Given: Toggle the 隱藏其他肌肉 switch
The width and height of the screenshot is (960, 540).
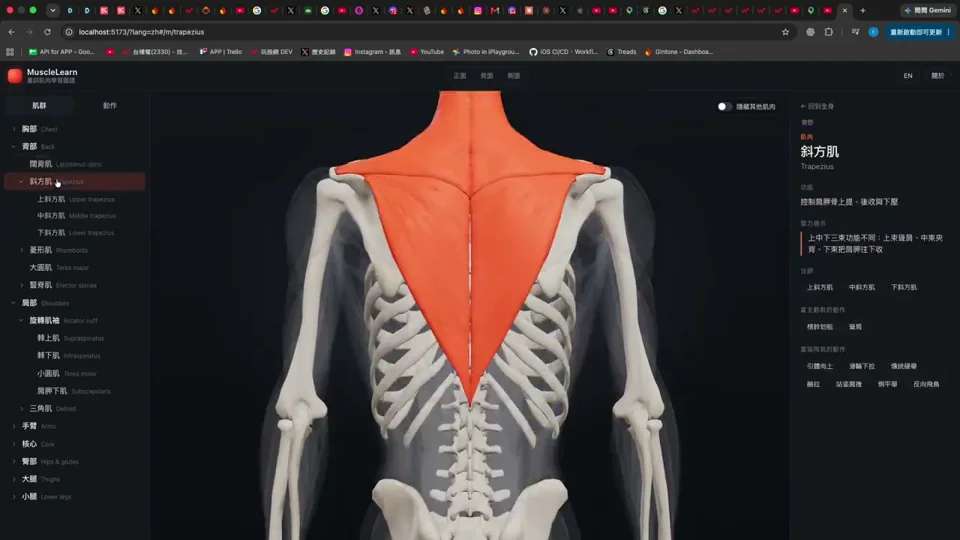Looking at the screenshot, I should (x=724, y=107).
